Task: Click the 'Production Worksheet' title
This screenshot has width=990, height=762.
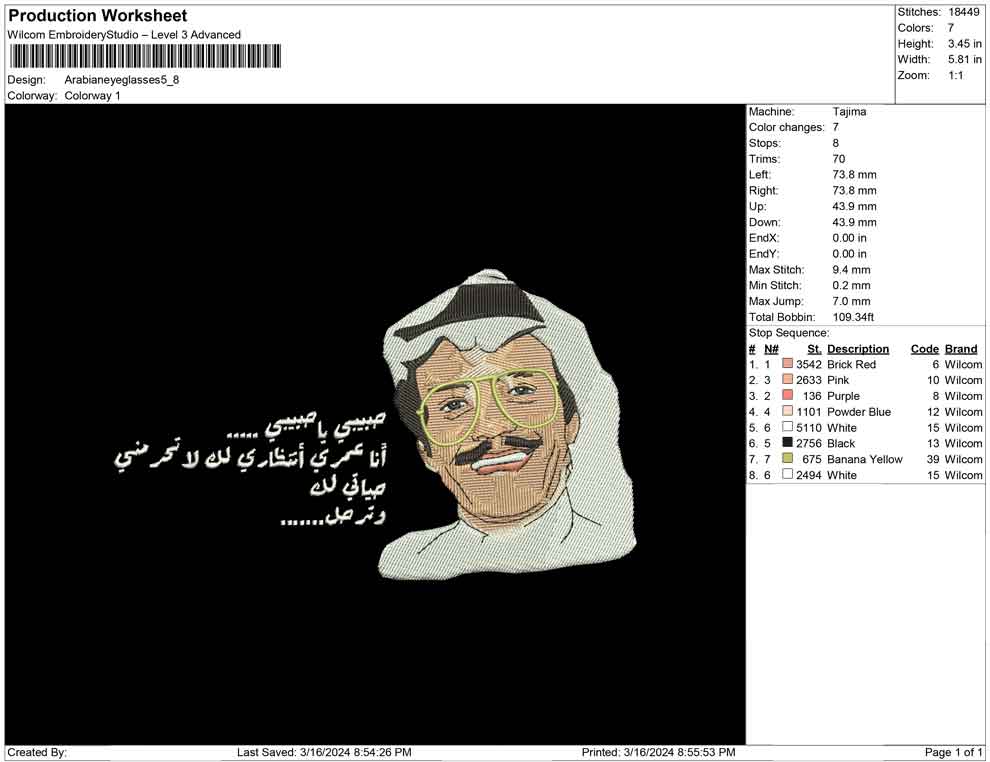Action: (98, 16)
